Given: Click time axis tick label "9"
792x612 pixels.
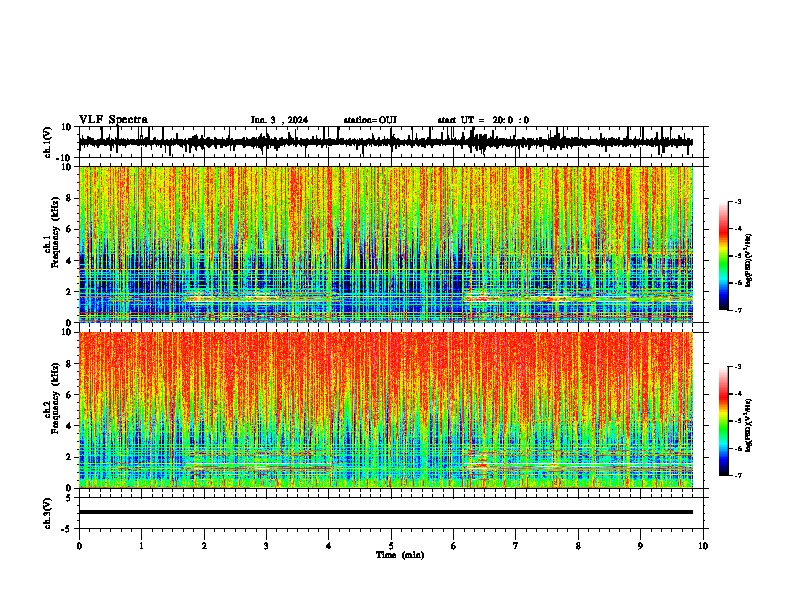Looking at the screenshot, I should [640, 546].
